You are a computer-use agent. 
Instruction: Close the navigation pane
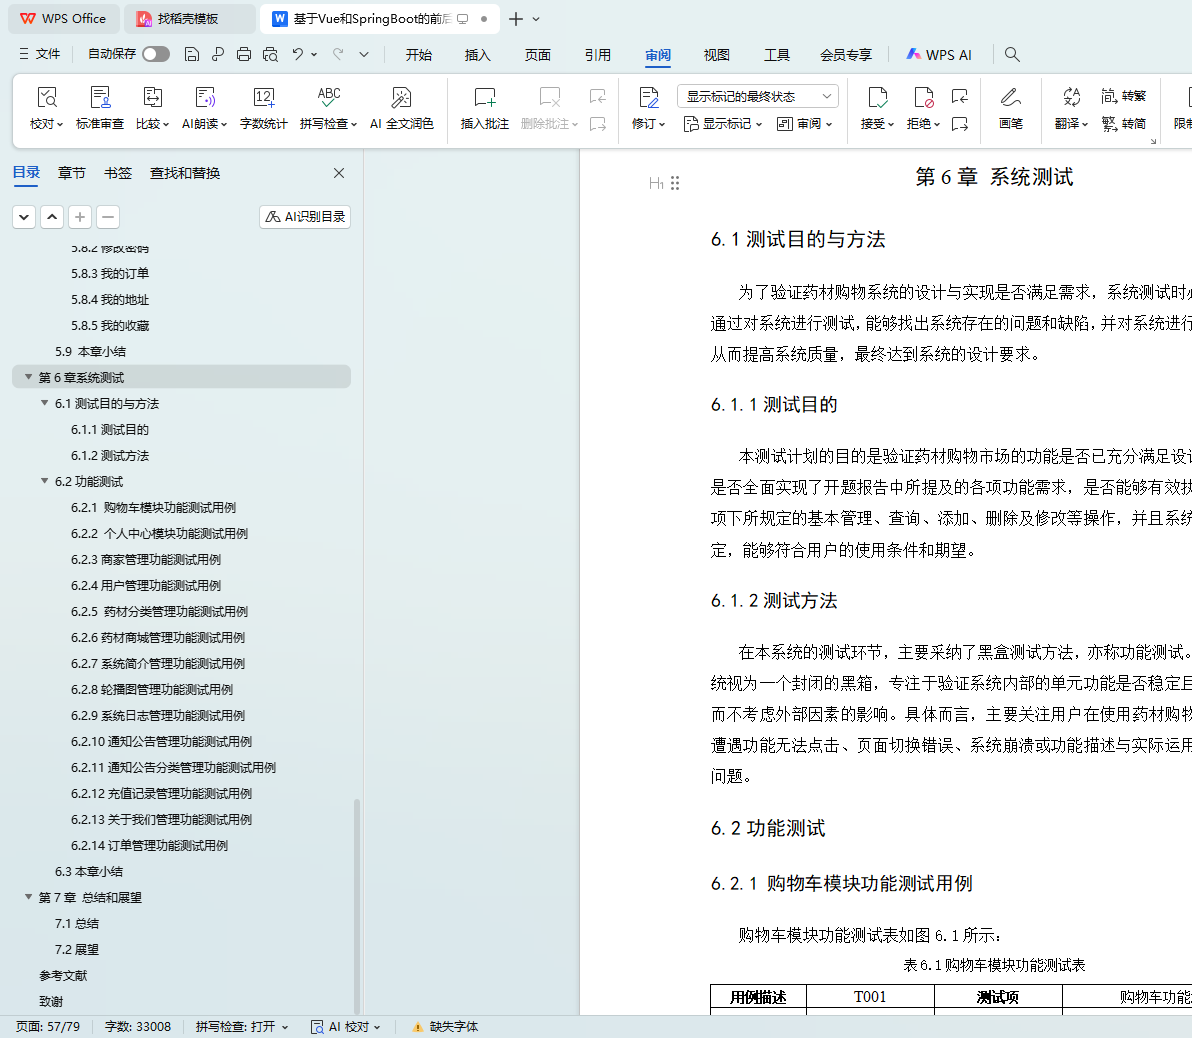[339, 173]
